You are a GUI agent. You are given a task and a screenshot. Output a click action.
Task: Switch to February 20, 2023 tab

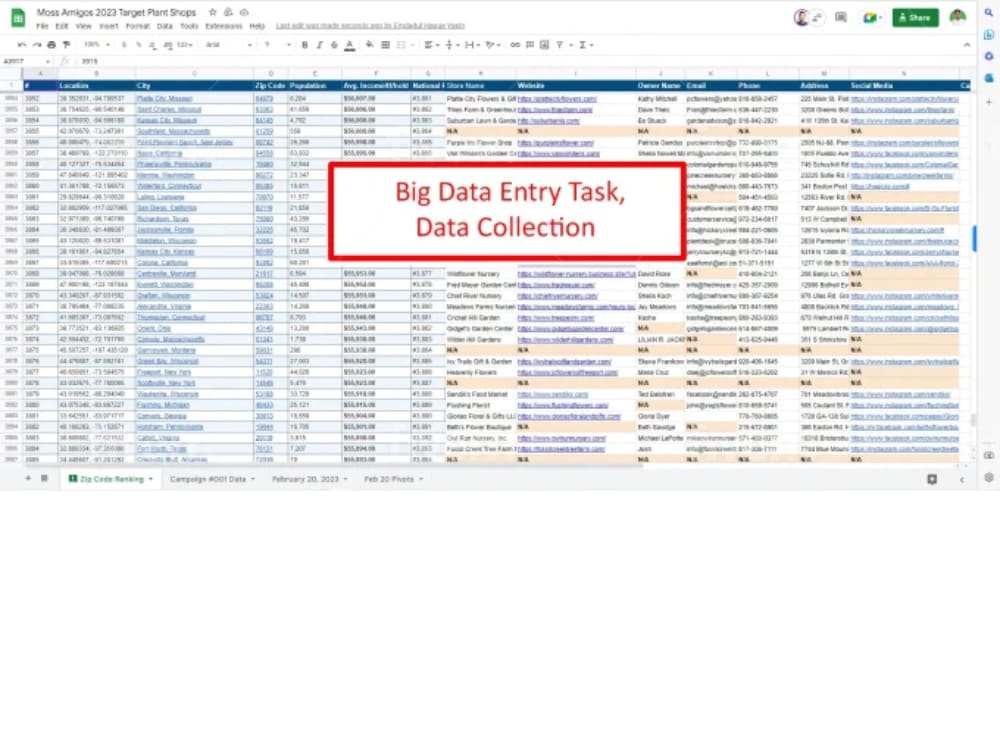(x=309, y=479)
